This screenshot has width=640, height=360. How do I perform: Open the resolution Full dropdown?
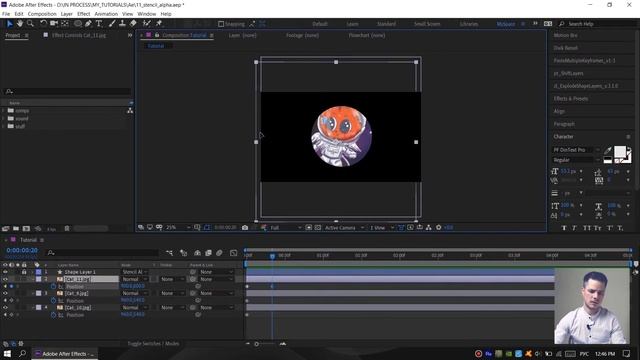point(286,227)
